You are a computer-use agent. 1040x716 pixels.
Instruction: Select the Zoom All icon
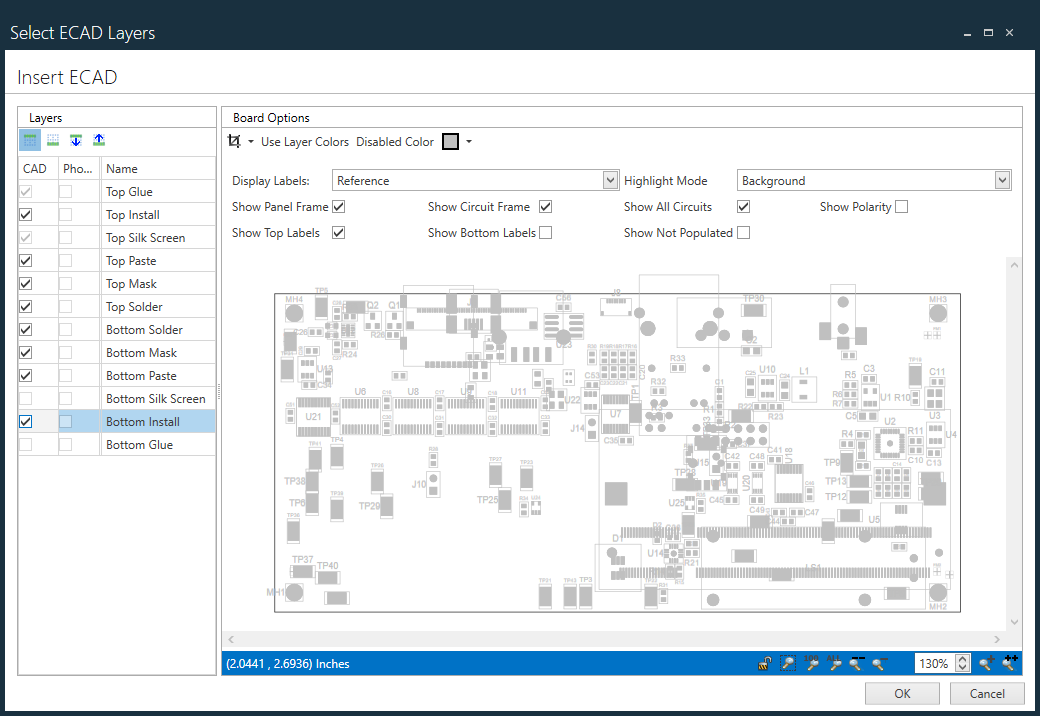click(x=834, y=663)
